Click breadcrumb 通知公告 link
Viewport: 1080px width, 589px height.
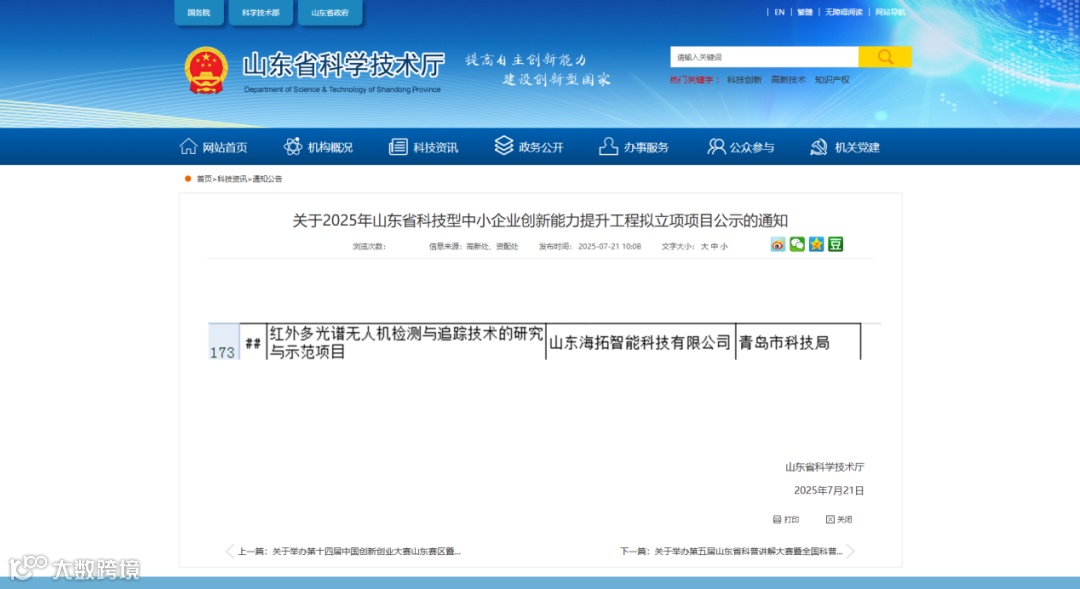click(x=267, y=179)
